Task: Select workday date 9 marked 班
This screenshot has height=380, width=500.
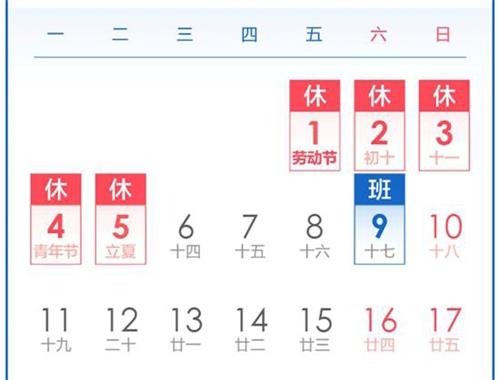Action: (x=379, y=219)
